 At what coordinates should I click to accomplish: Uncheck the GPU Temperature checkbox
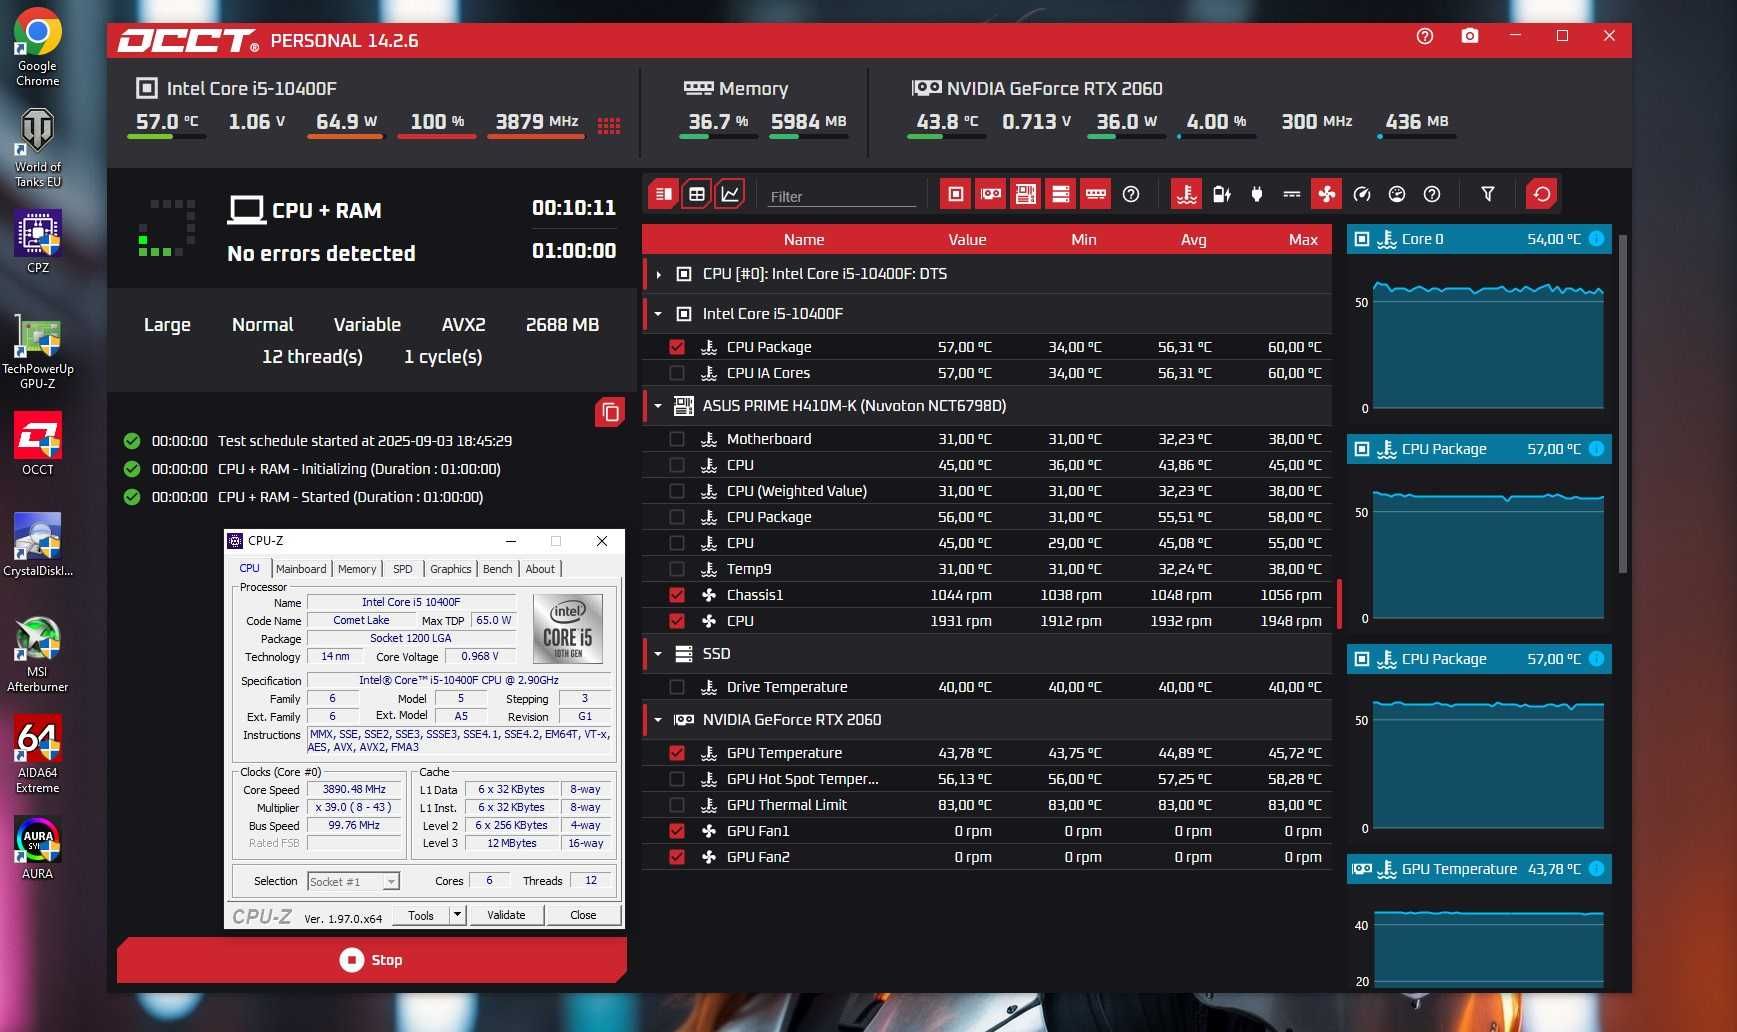pyautogui.click(x=677, y=753)
